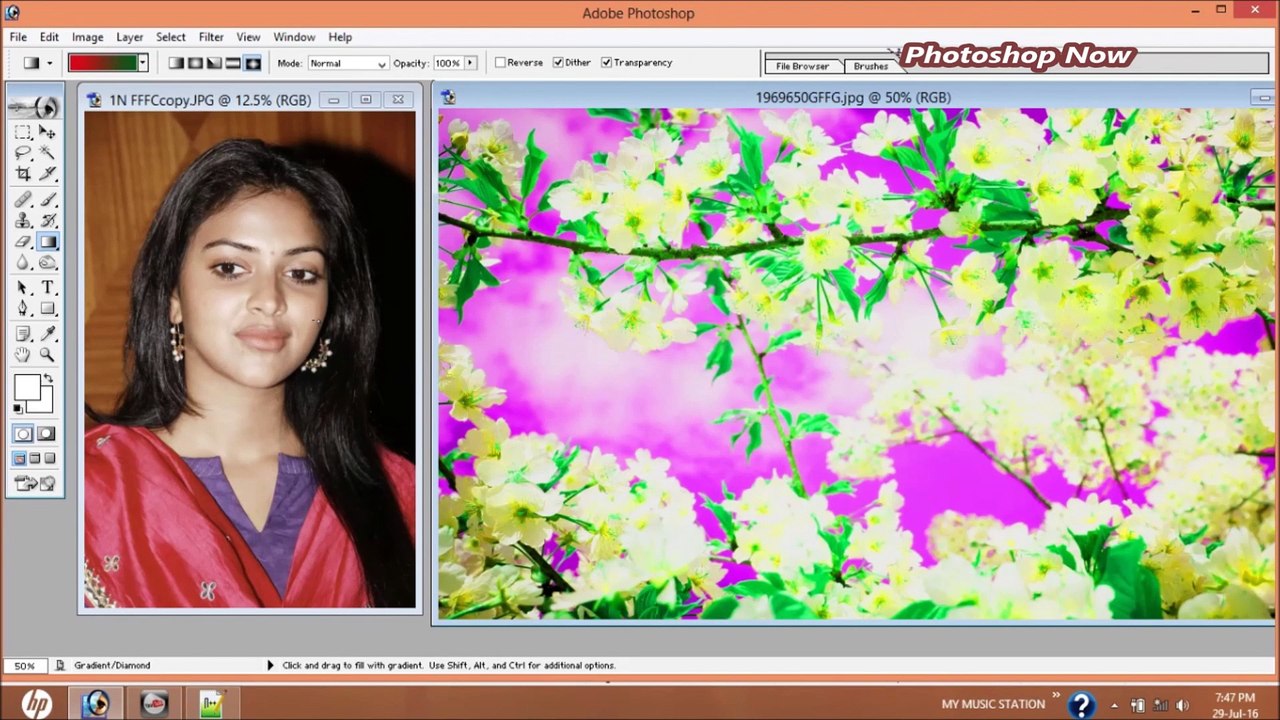
Task: Swap foreground and background colors
Action: coord(48,379)
